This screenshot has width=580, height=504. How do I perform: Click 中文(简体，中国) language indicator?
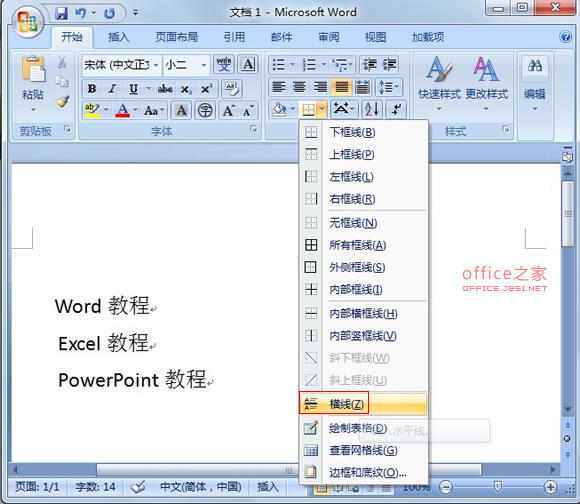200,487
